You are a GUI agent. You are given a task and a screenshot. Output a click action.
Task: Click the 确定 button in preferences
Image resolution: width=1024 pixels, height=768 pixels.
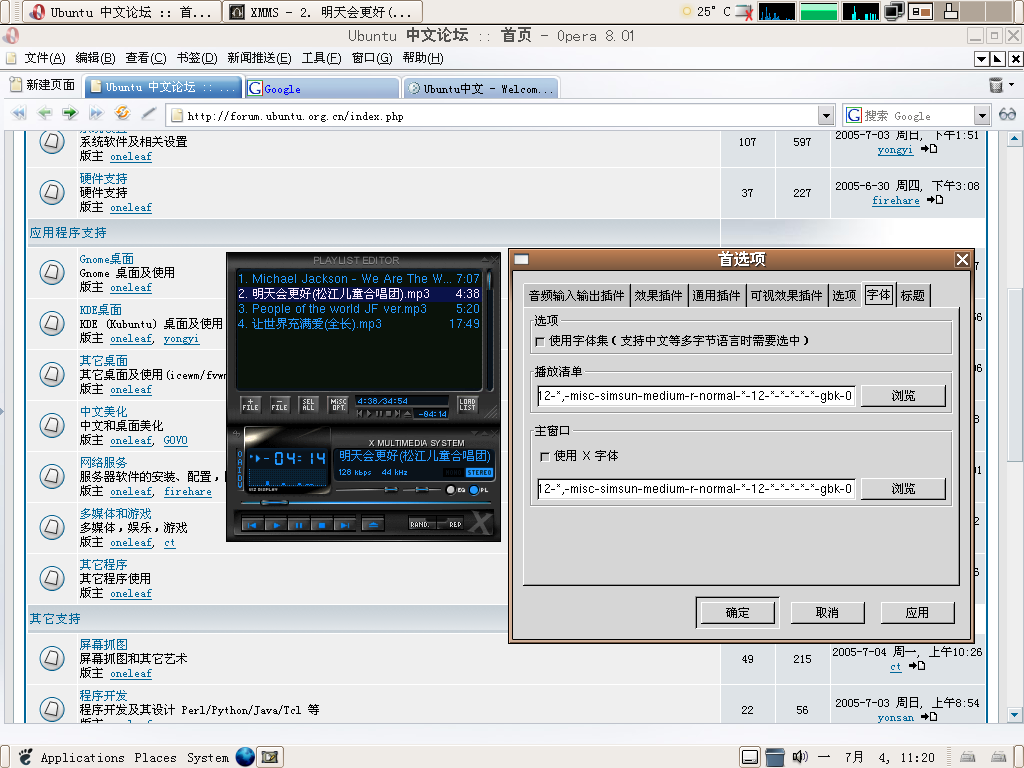[737, 613]
